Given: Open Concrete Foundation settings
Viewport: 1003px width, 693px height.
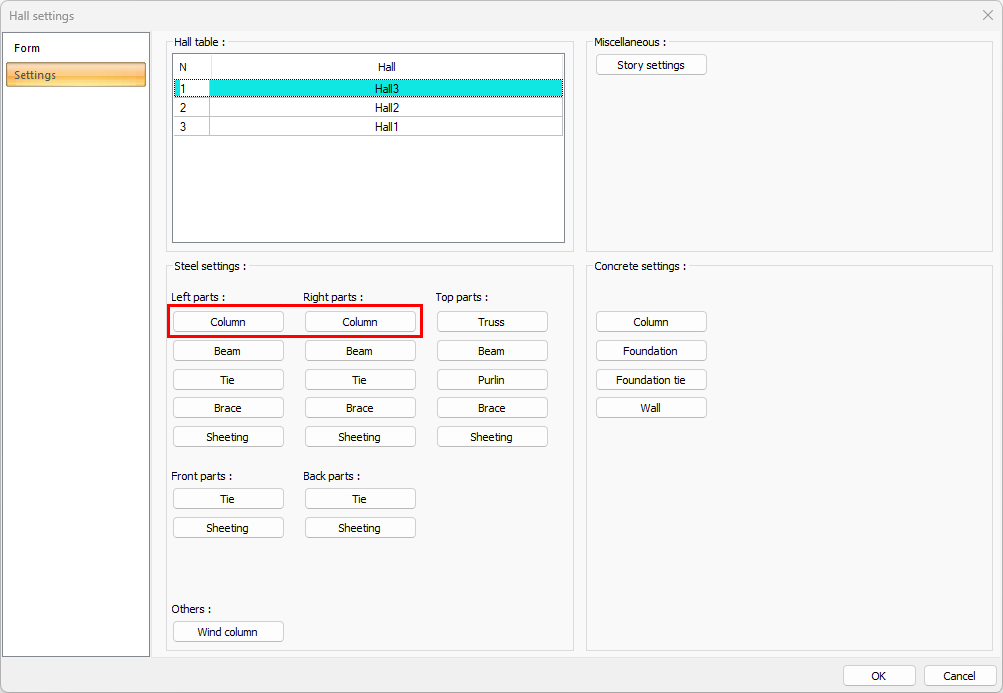Looking at the screenshot, I should click(651, 351).
